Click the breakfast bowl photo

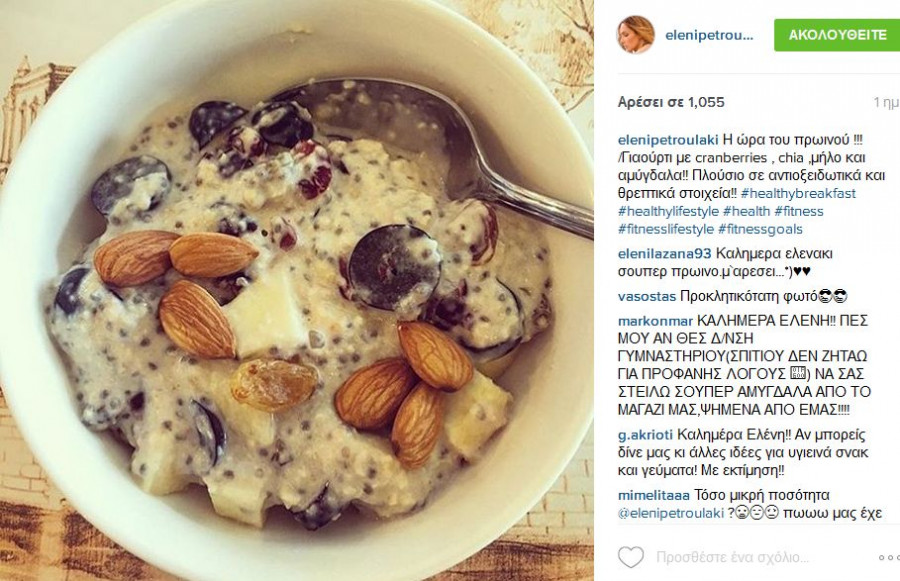pos(297,290)
